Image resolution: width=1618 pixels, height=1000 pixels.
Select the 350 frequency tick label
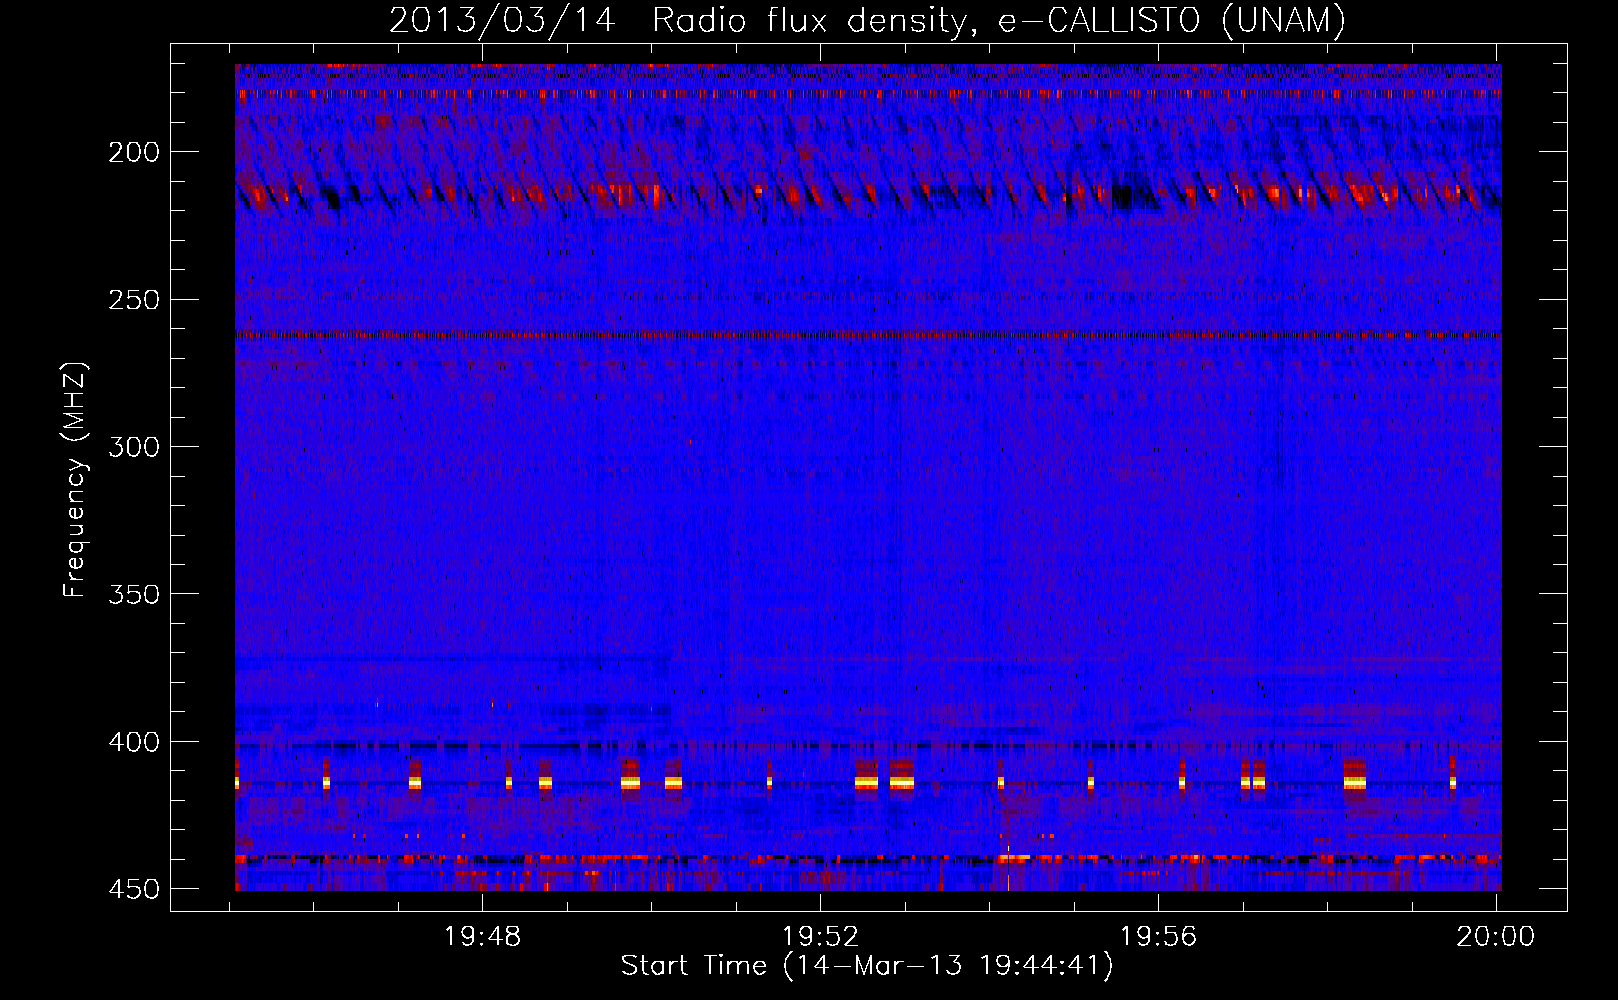(x=133, y=594)
